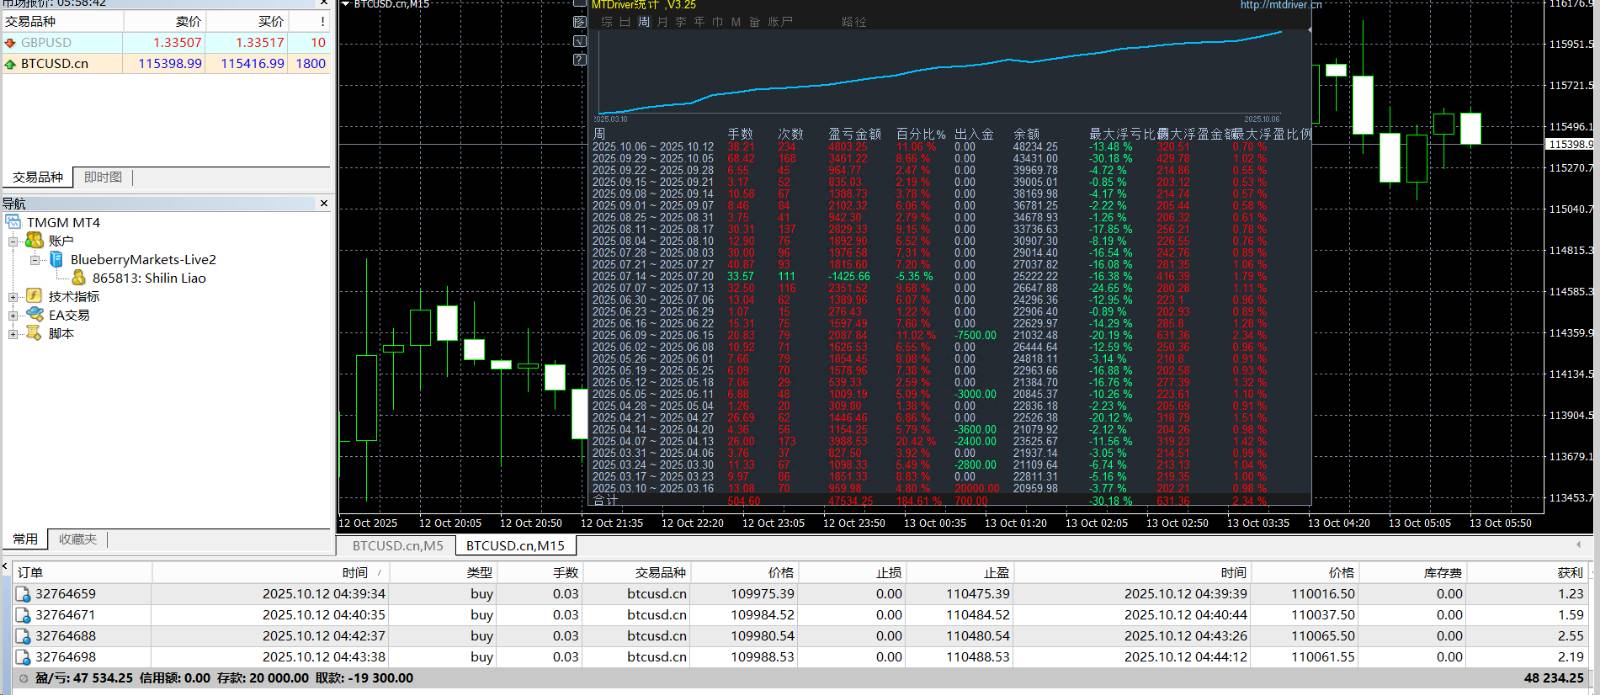Click the question mark help icon on MTDriver panel
Screen dimensions: 1600x695
click(580, 60)
